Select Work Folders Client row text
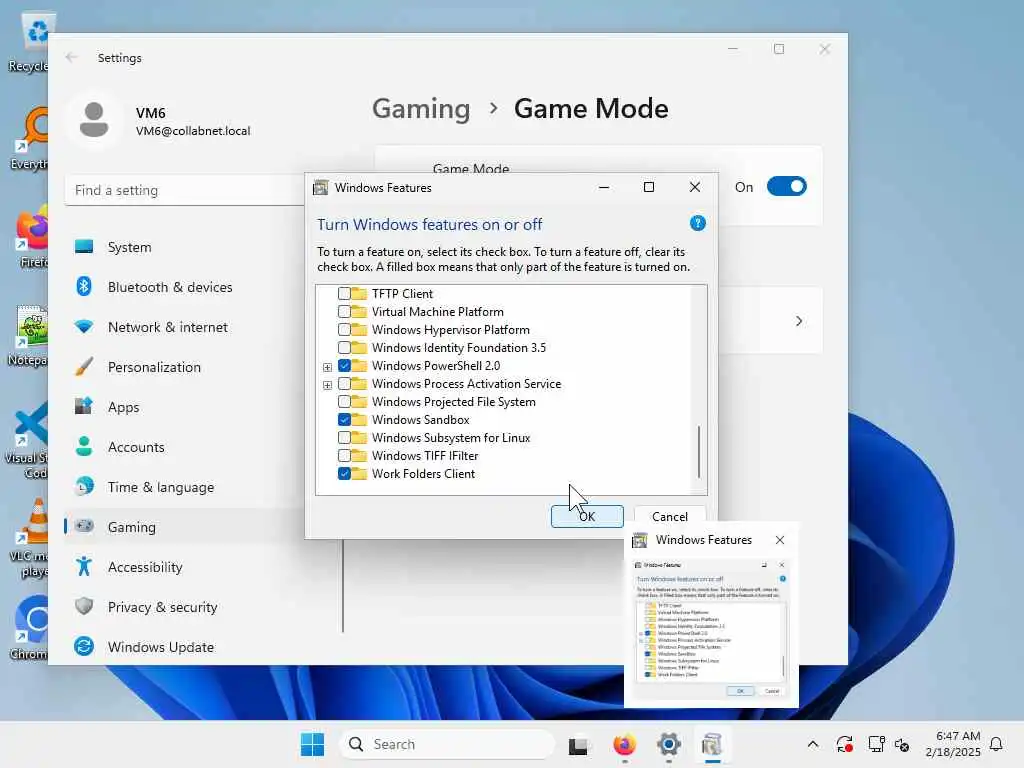Image resolution: width=1024 pixels, height=768 pixels. (x=423, y=473)
